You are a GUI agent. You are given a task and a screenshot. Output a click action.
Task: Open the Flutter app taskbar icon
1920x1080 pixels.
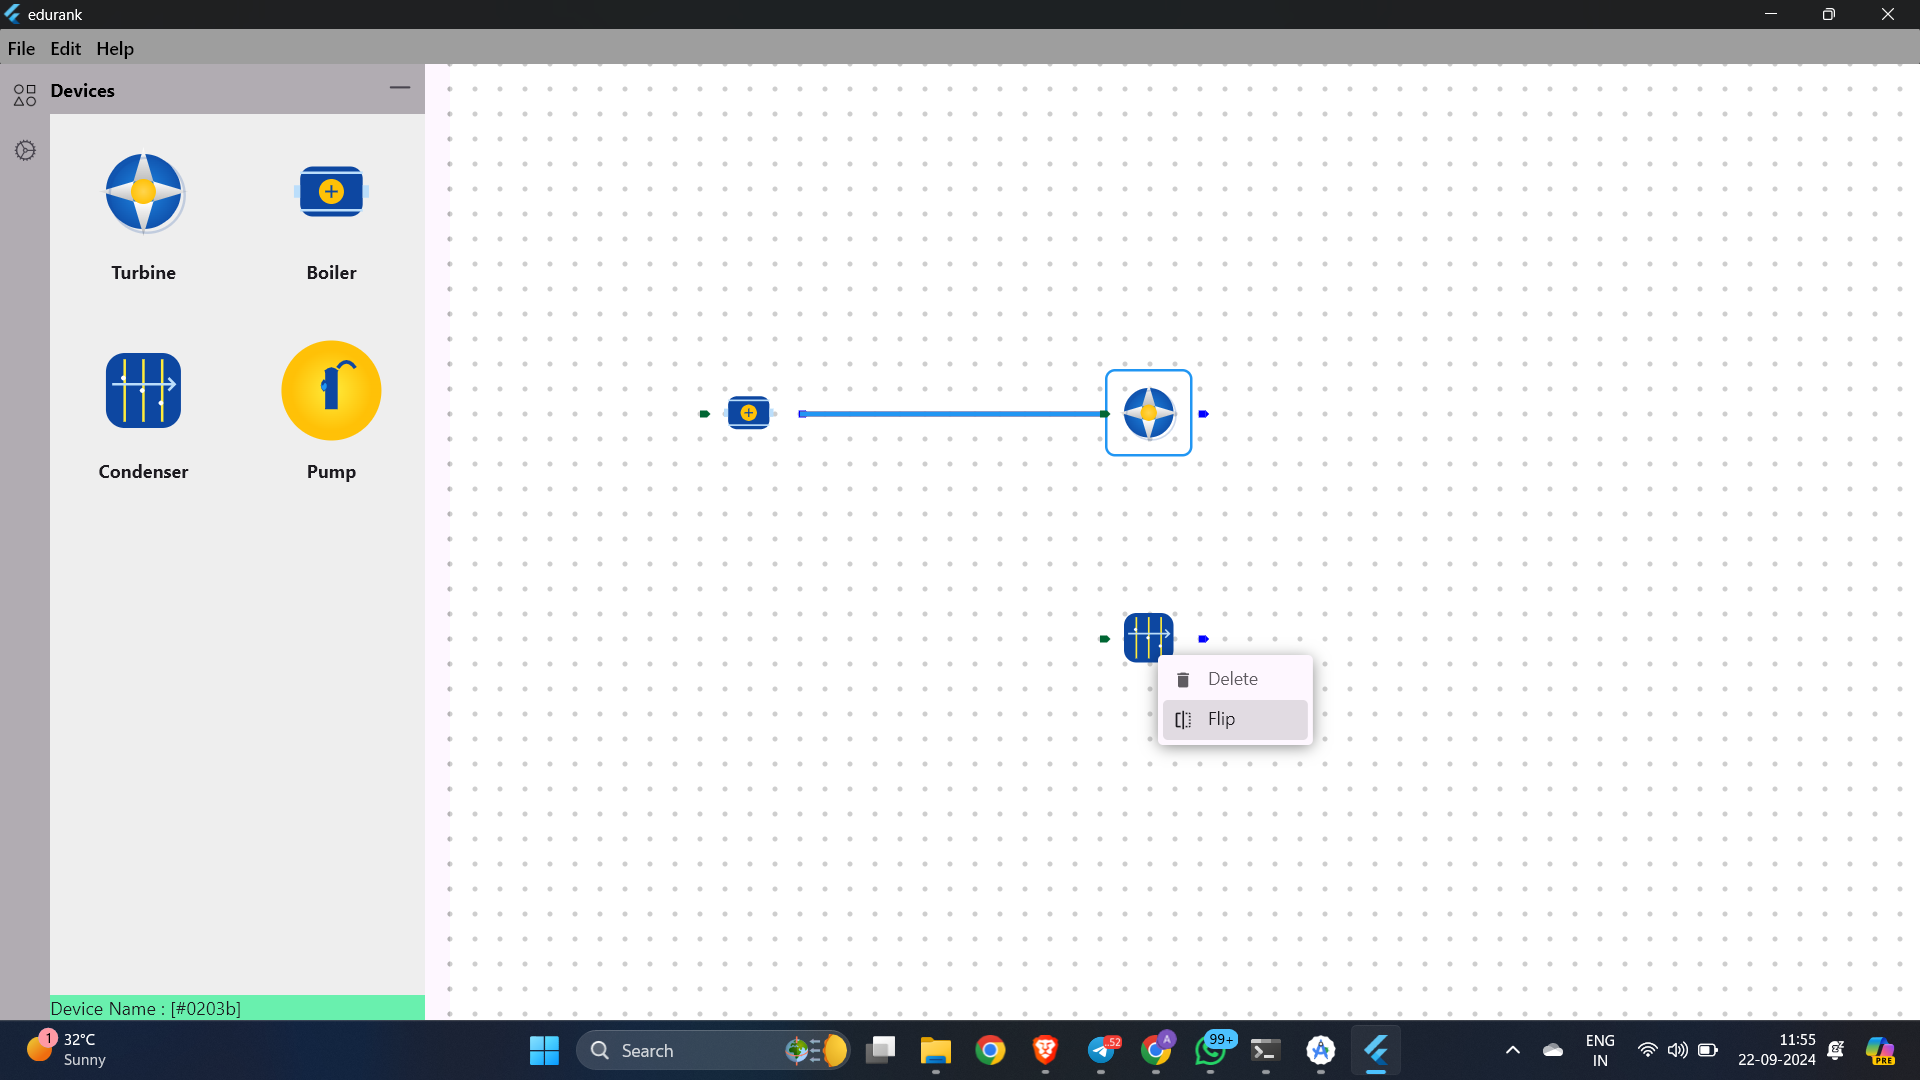pyautogui.click(x=1376, y=1051)
